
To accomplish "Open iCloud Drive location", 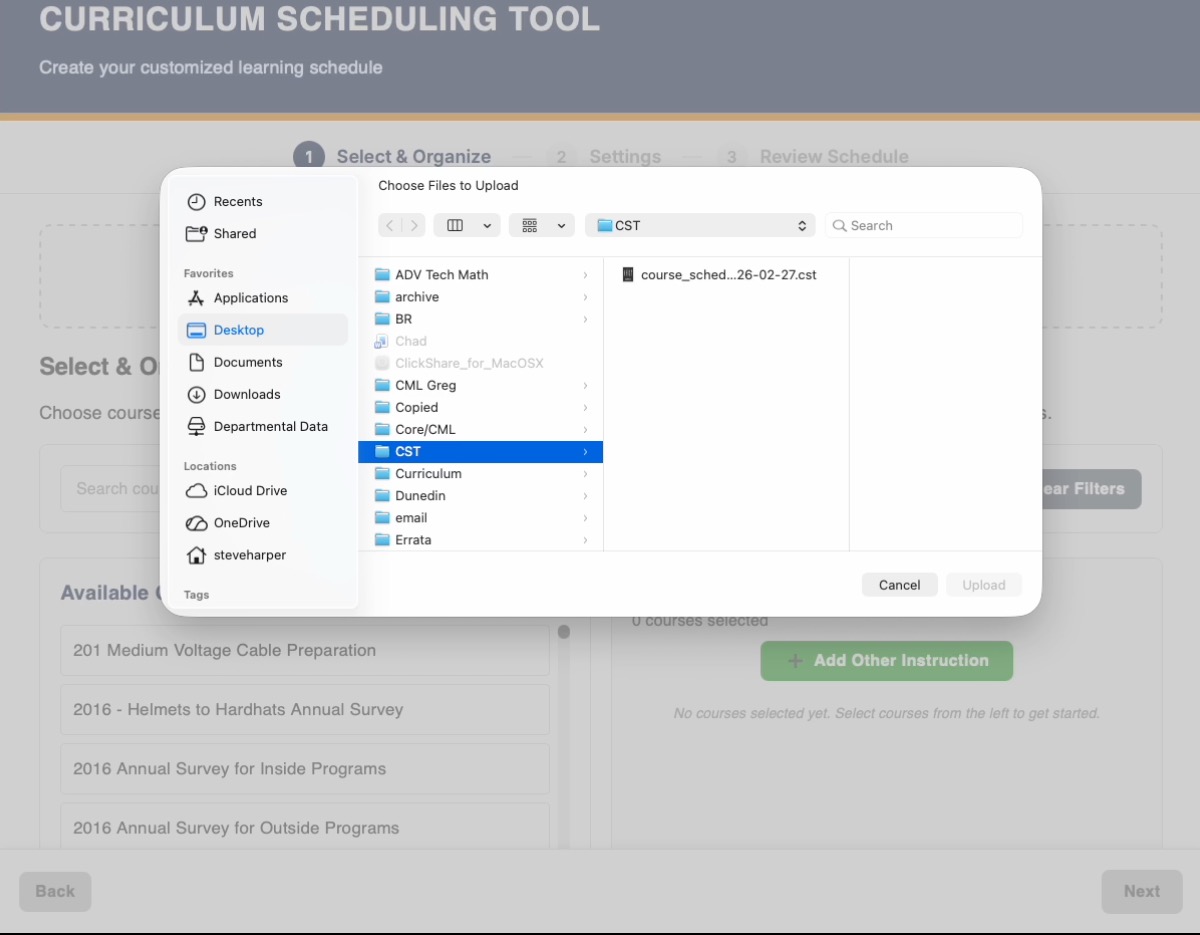I will 250,491.
